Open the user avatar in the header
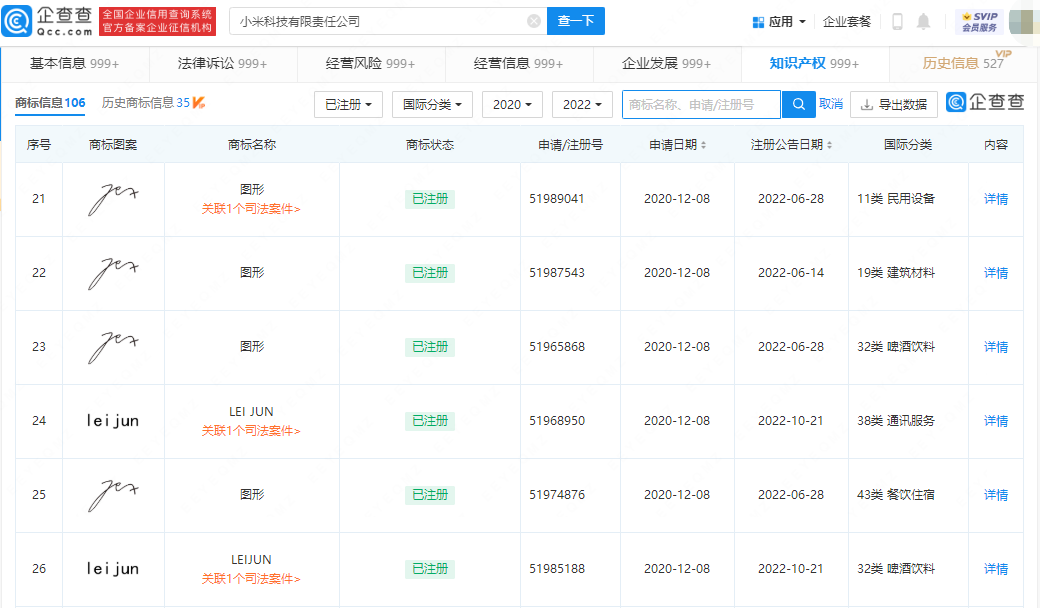 coord(1023,22)
